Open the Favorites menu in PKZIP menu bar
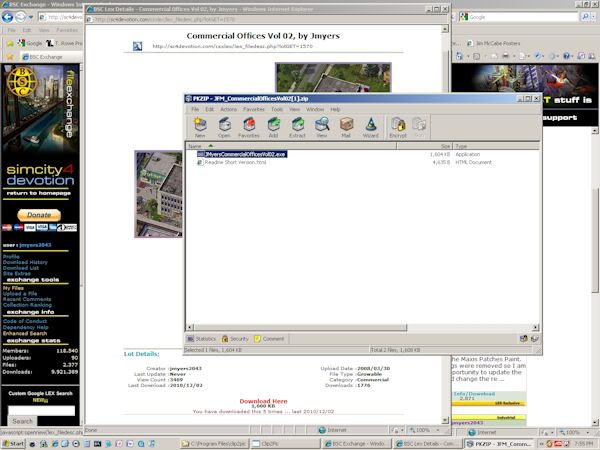600x450 pixels. pos(254,109)
